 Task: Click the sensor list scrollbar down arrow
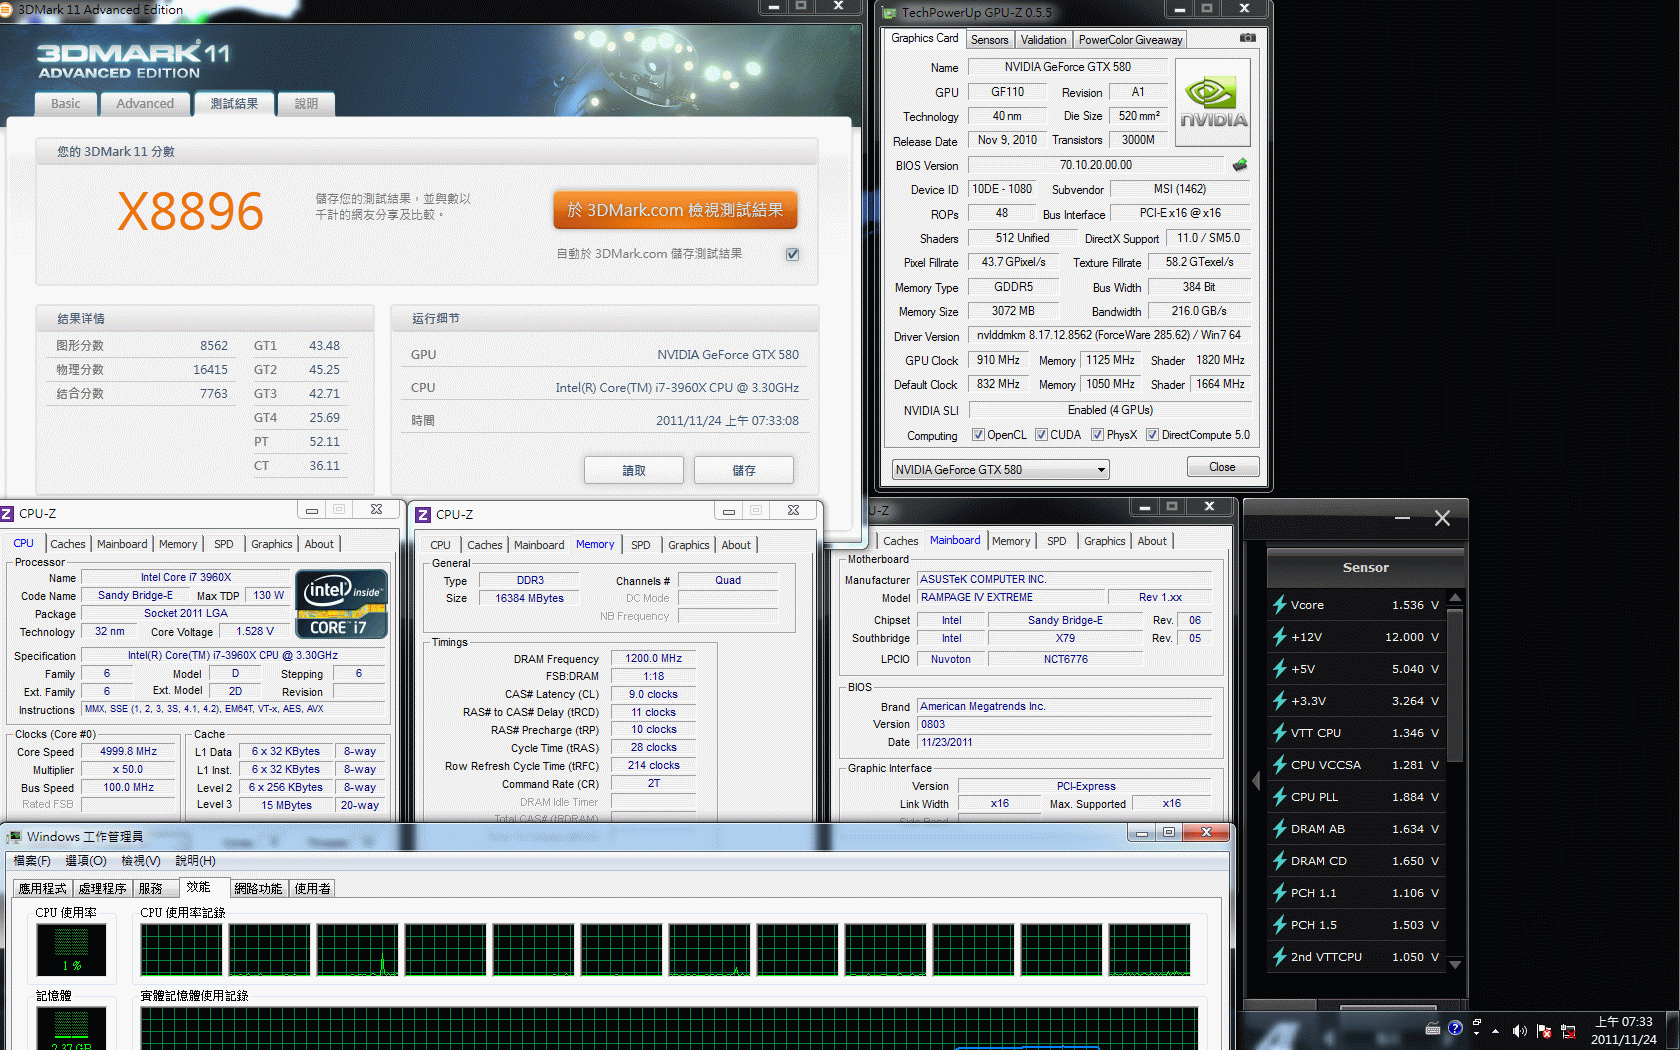1455,964
